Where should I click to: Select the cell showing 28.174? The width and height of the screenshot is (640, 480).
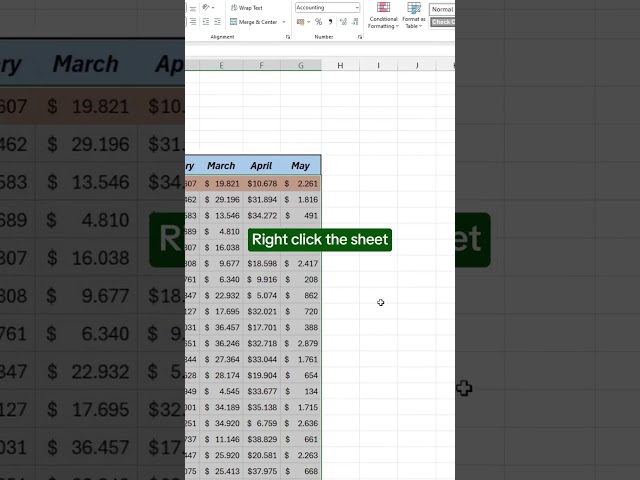(221, 375)
